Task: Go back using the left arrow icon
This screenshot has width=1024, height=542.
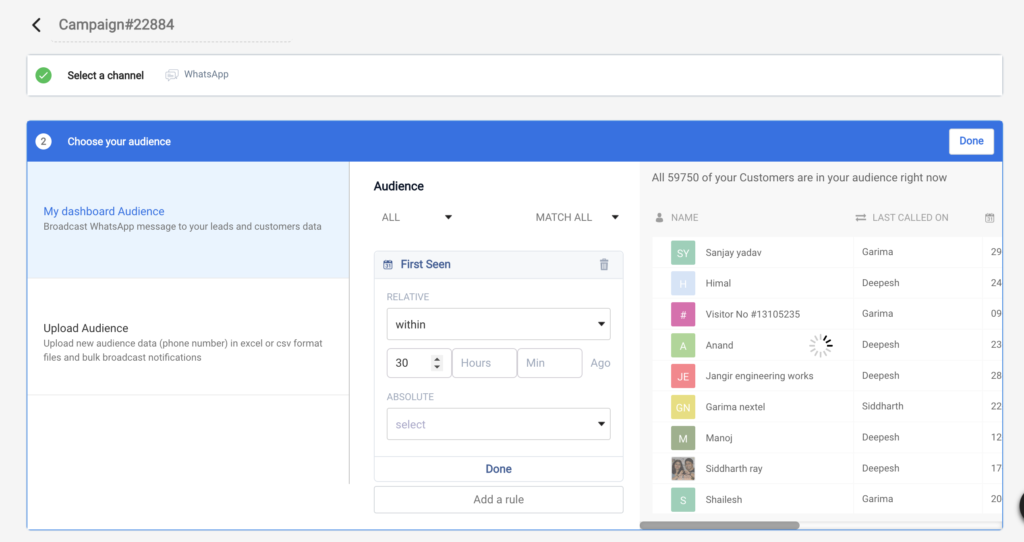Action: (x=36, y=25)
